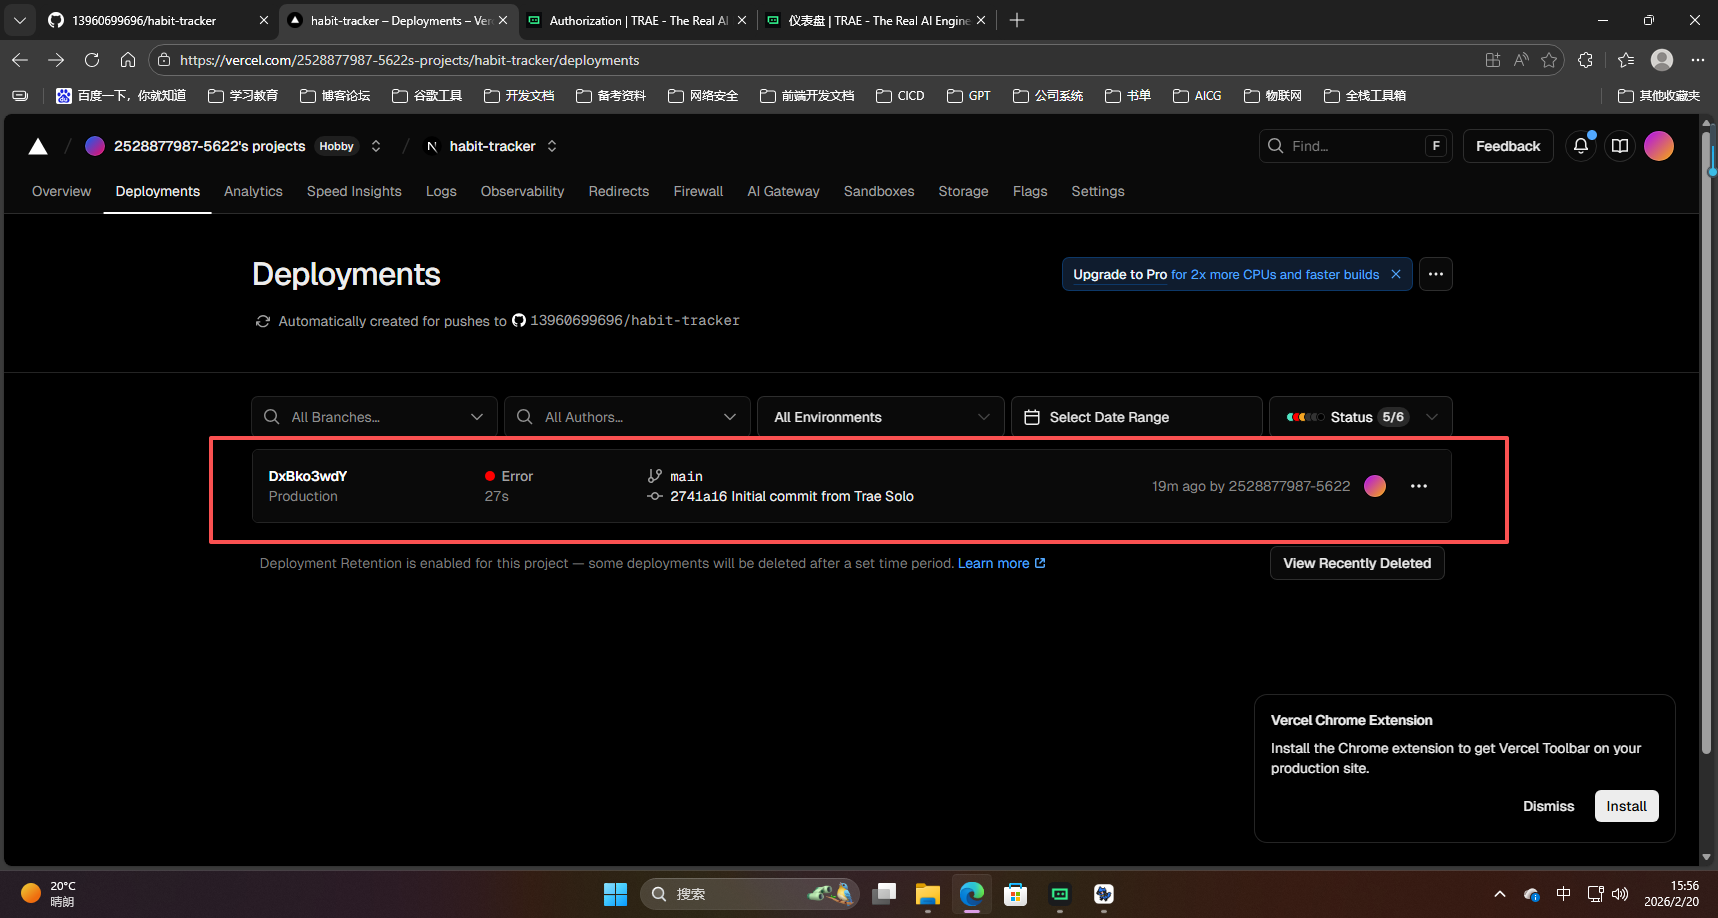Open the Logs tab

click(x=441, y=191)
